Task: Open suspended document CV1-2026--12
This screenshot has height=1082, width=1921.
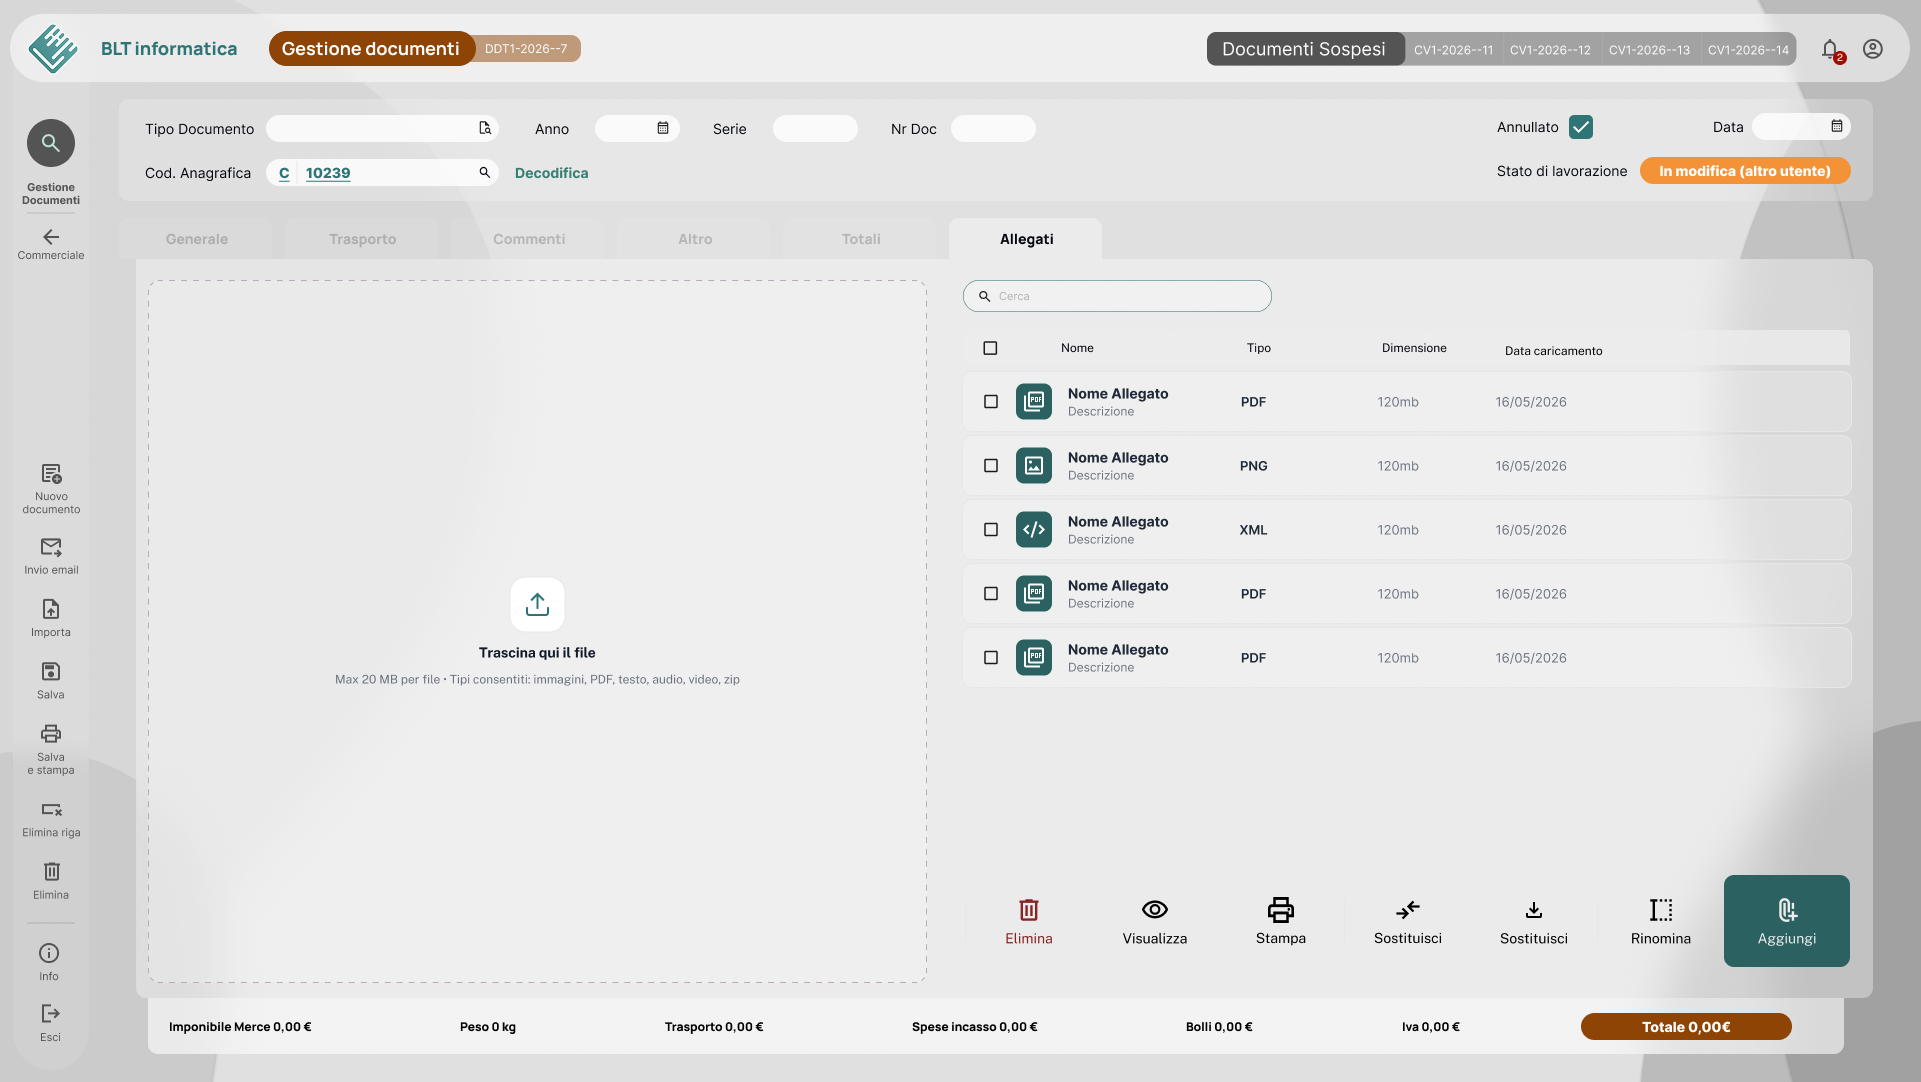Action: pyautogui.click(x=1550, y=49)
